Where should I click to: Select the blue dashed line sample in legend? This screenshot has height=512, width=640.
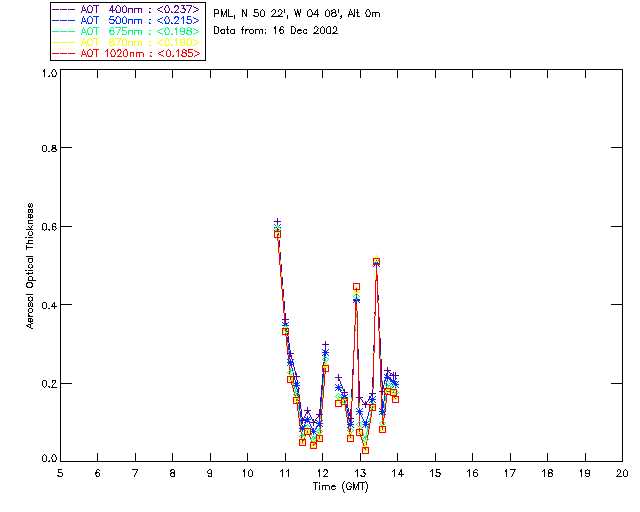click(64, 20)
